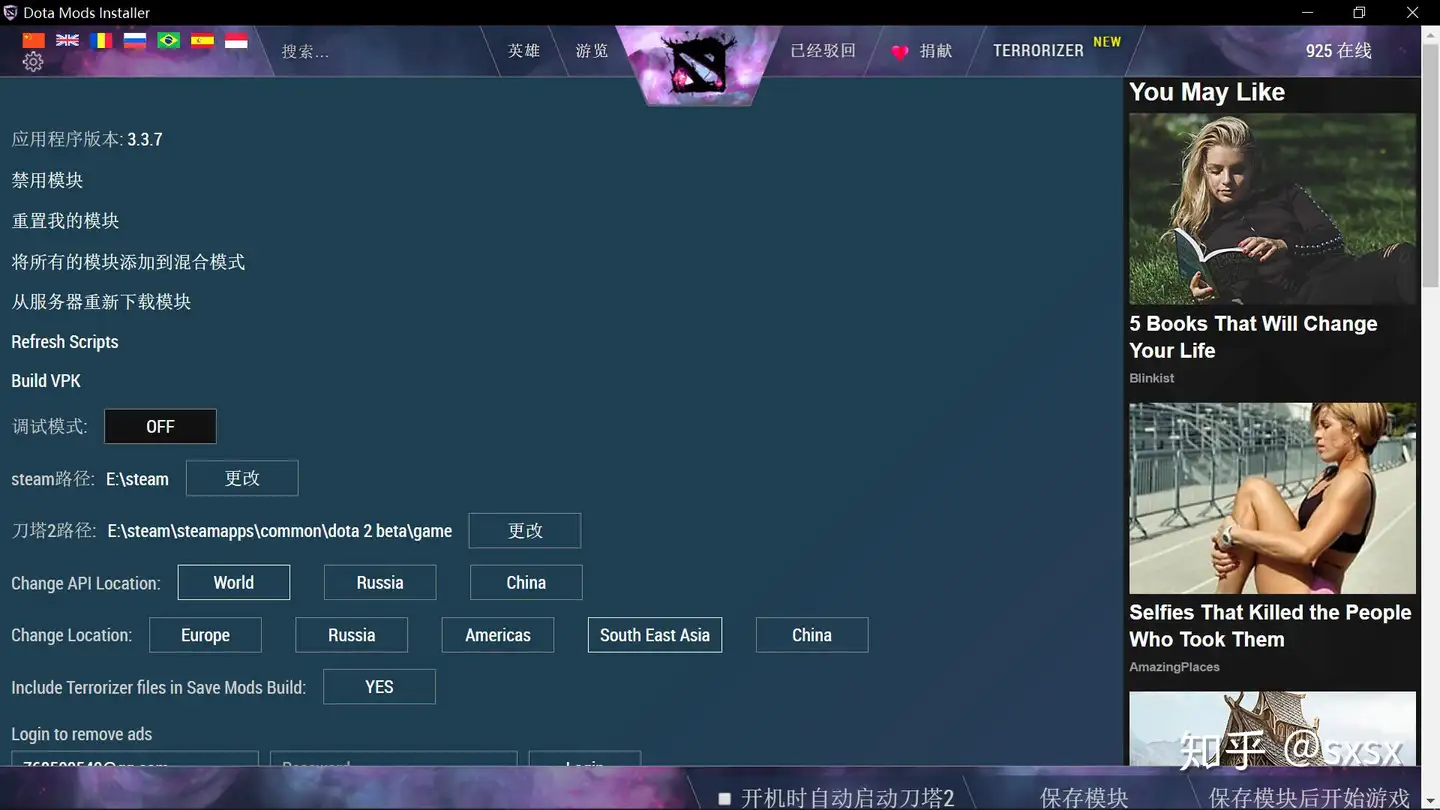Click 重置我的模块 link
This screenshot has width=1440, height=810.
coord(65,221)
